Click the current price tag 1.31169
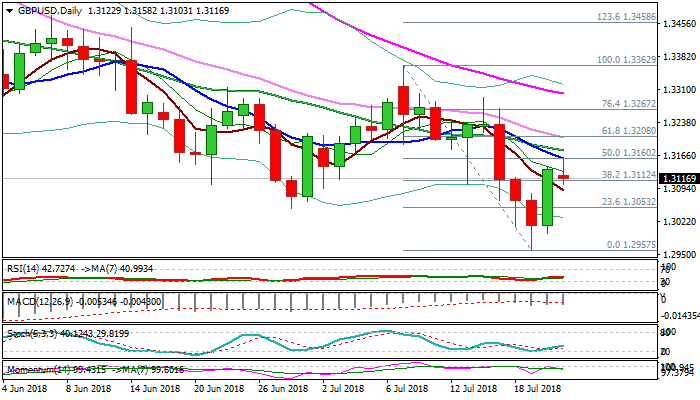Viewport: 700px width, 400px height. (x=679, y=179)
